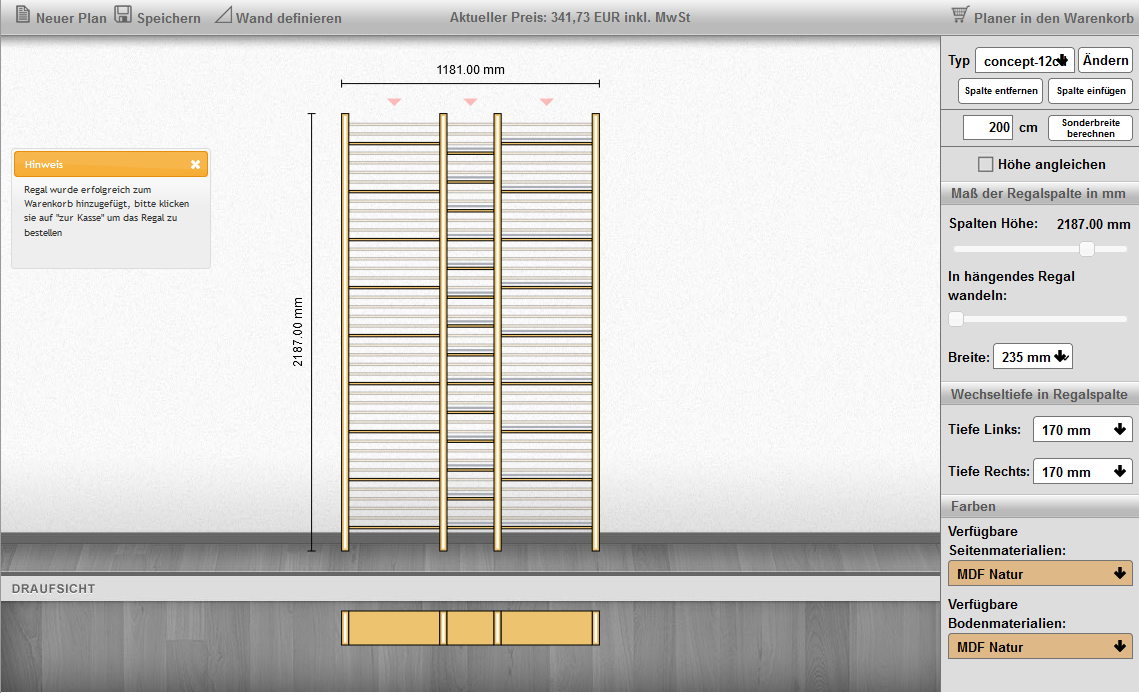The height and width of the screenshot is (693, 1139).
Task: Expand the Tiefe Rechts dropdown
Action: 1082,471
